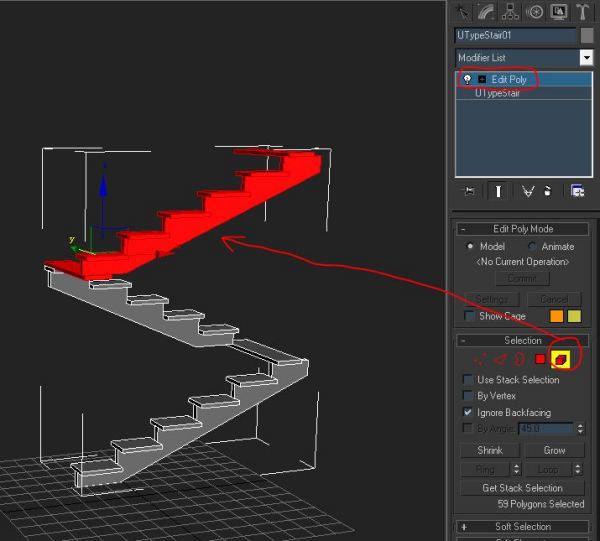600x541 pixels.
Task: Click the Ring button
Action: click(485, 469)
